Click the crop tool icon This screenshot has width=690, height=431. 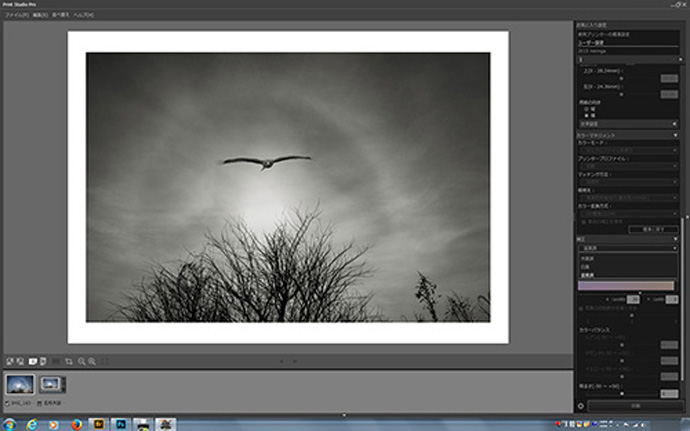point(69,360)
